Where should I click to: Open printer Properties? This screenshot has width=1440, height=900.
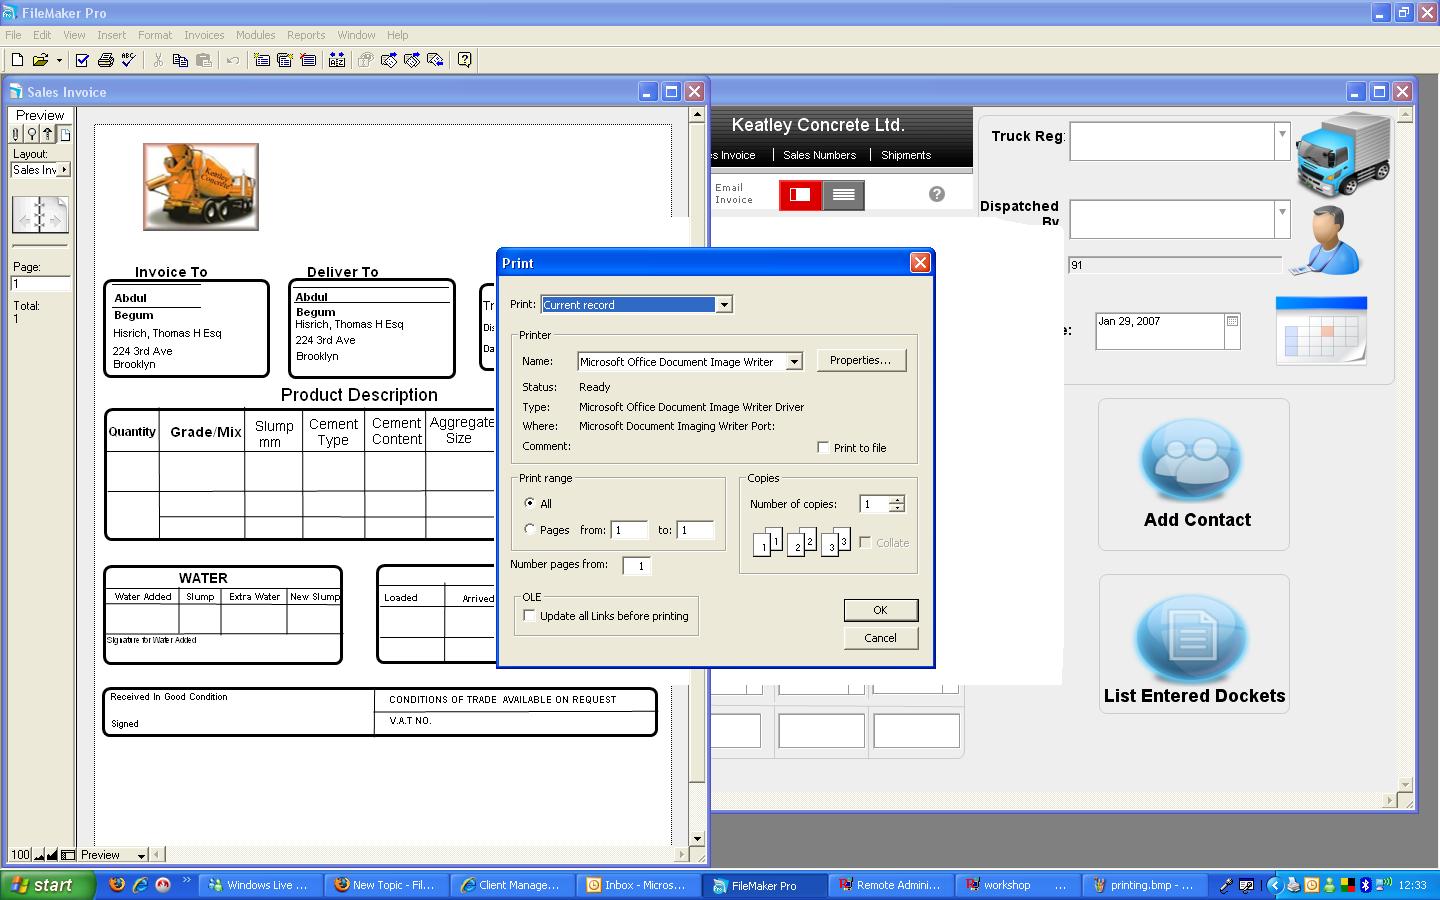tap(861, 360)
